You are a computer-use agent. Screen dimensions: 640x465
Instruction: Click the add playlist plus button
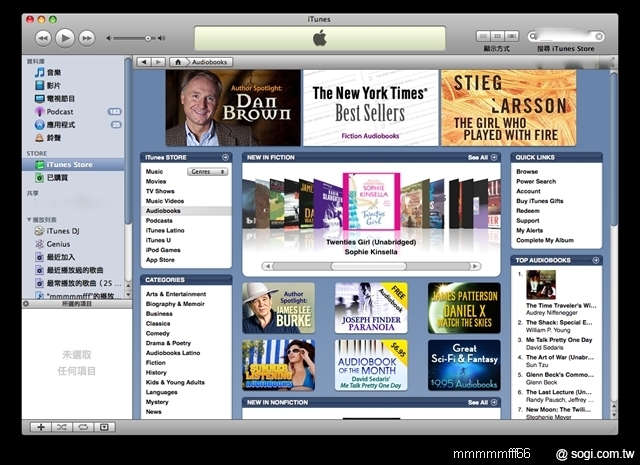pos(41,427)
